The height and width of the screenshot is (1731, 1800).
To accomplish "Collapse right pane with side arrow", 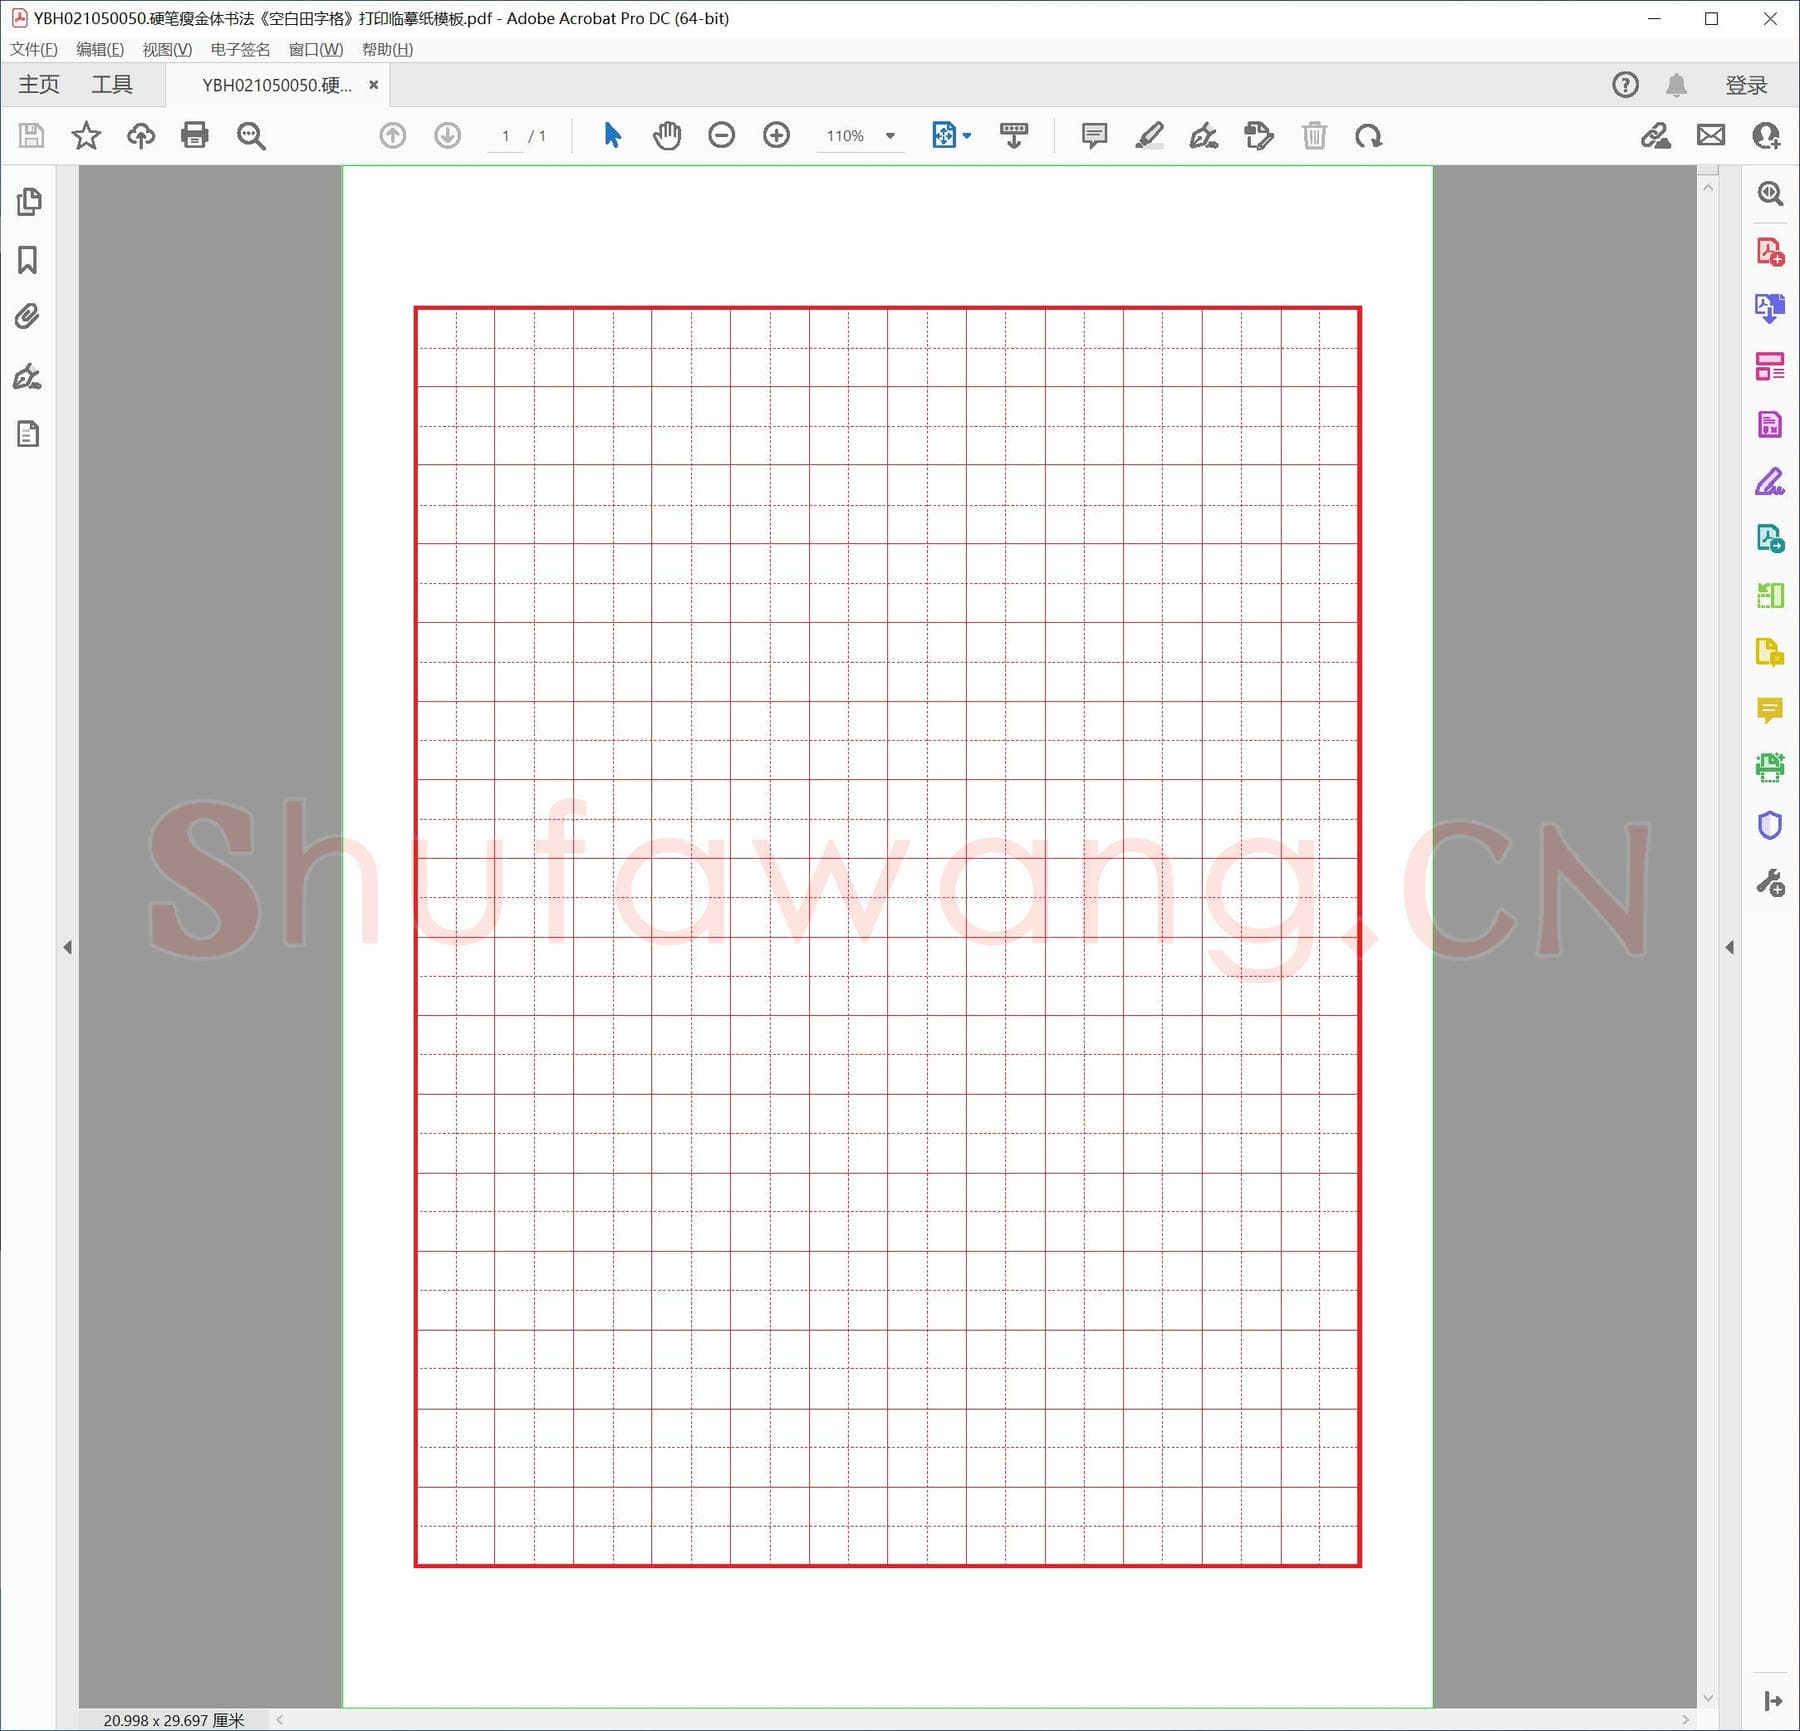I will point(1730,947).
